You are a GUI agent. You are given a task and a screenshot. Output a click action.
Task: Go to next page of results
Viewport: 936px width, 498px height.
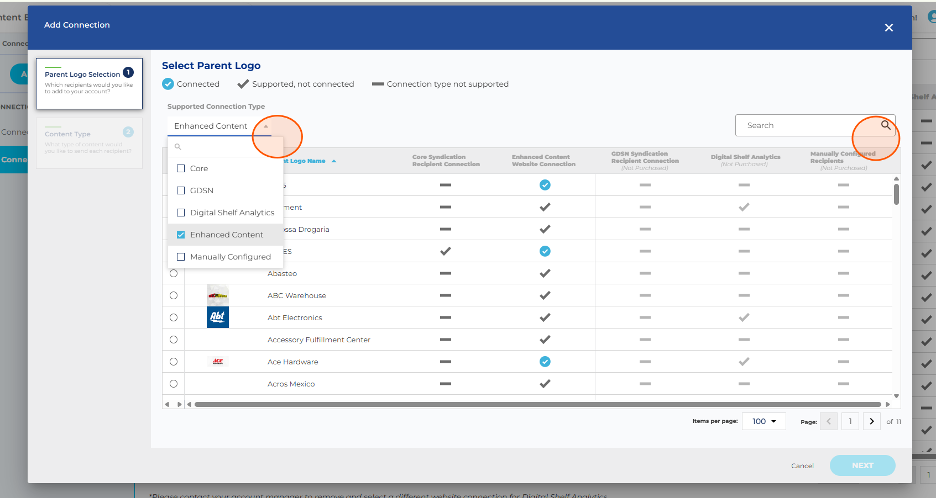[x=872, y=421]
